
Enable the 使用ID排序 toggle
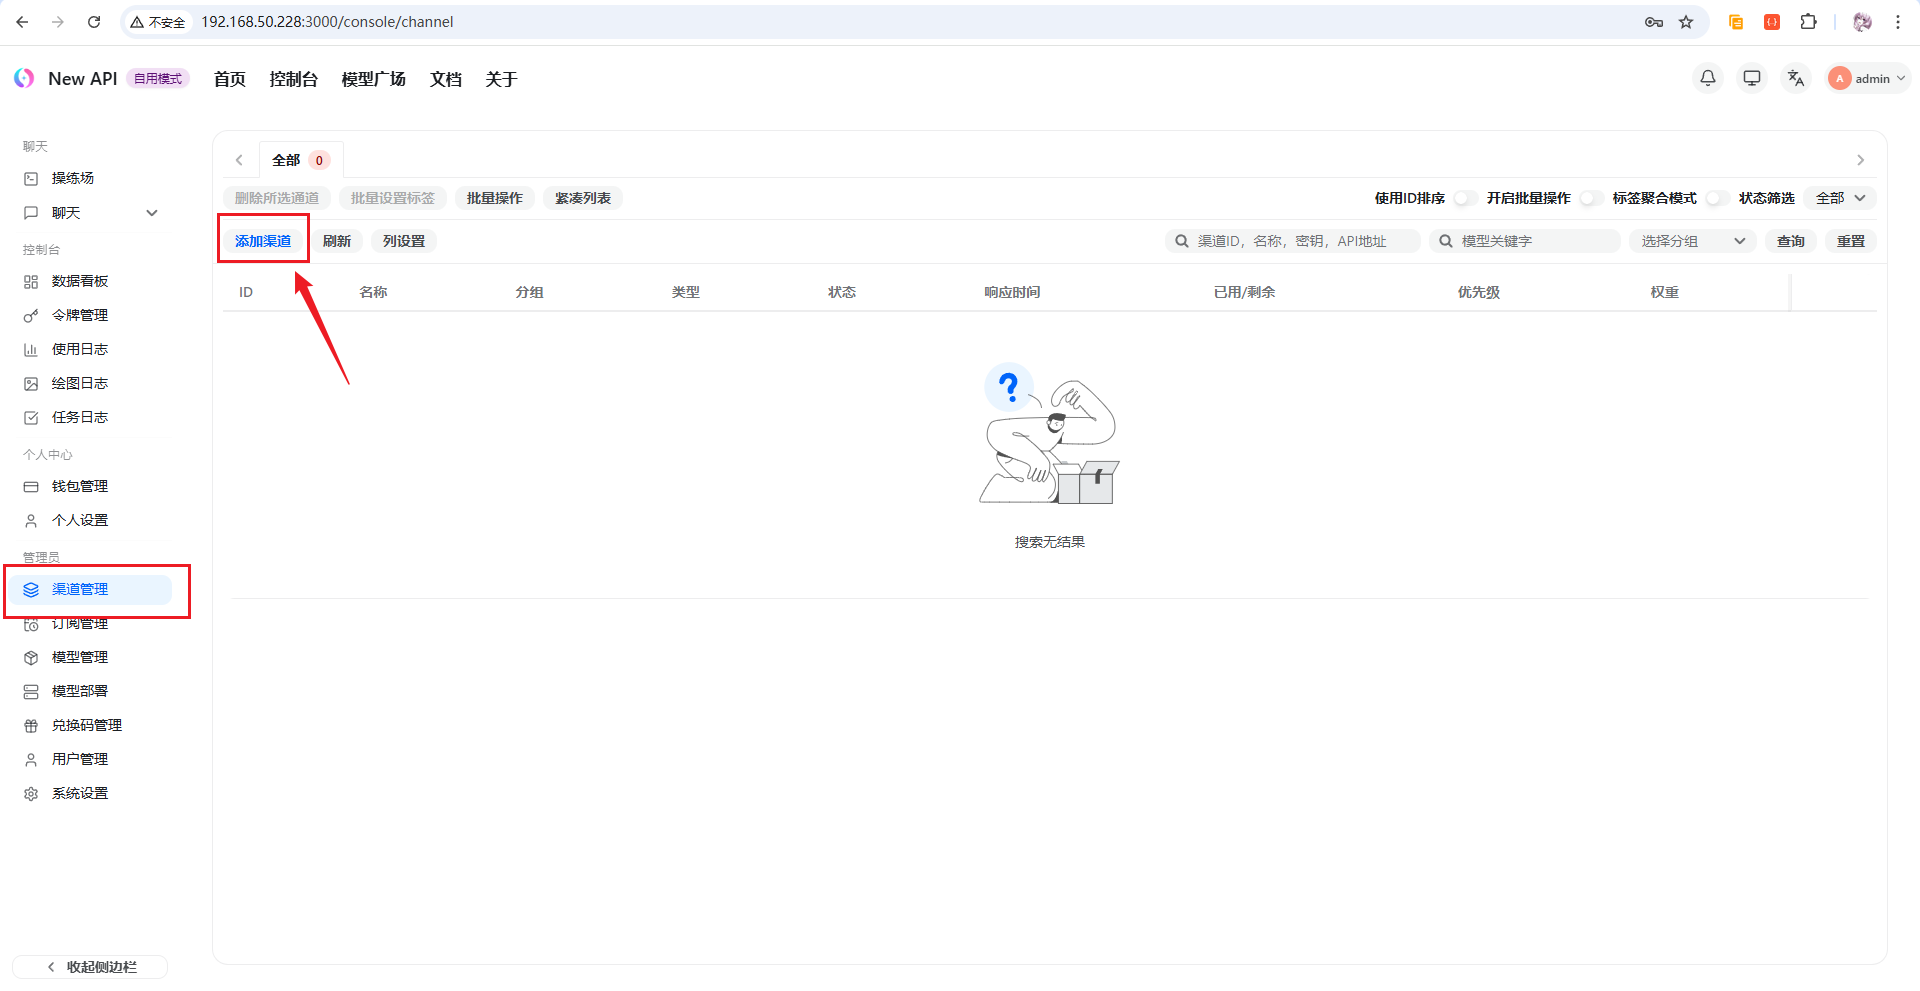click(1463, 198)
